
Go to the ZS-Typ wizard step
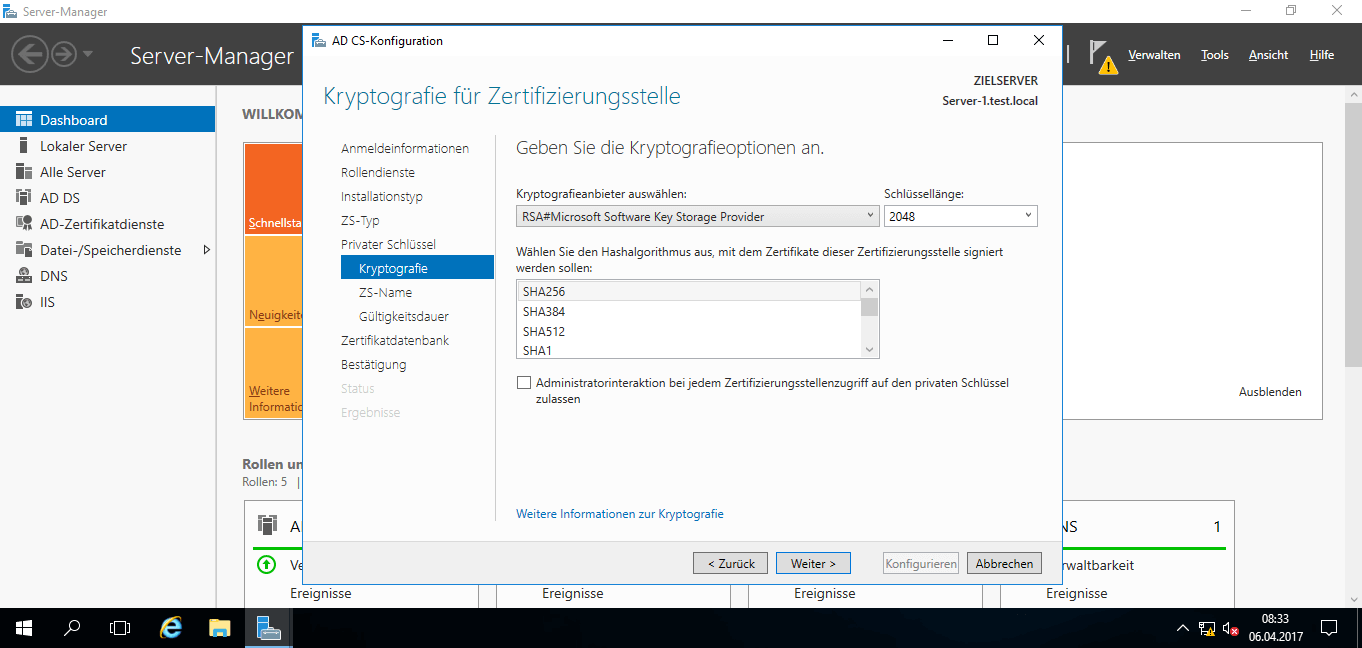click(360, 220)
